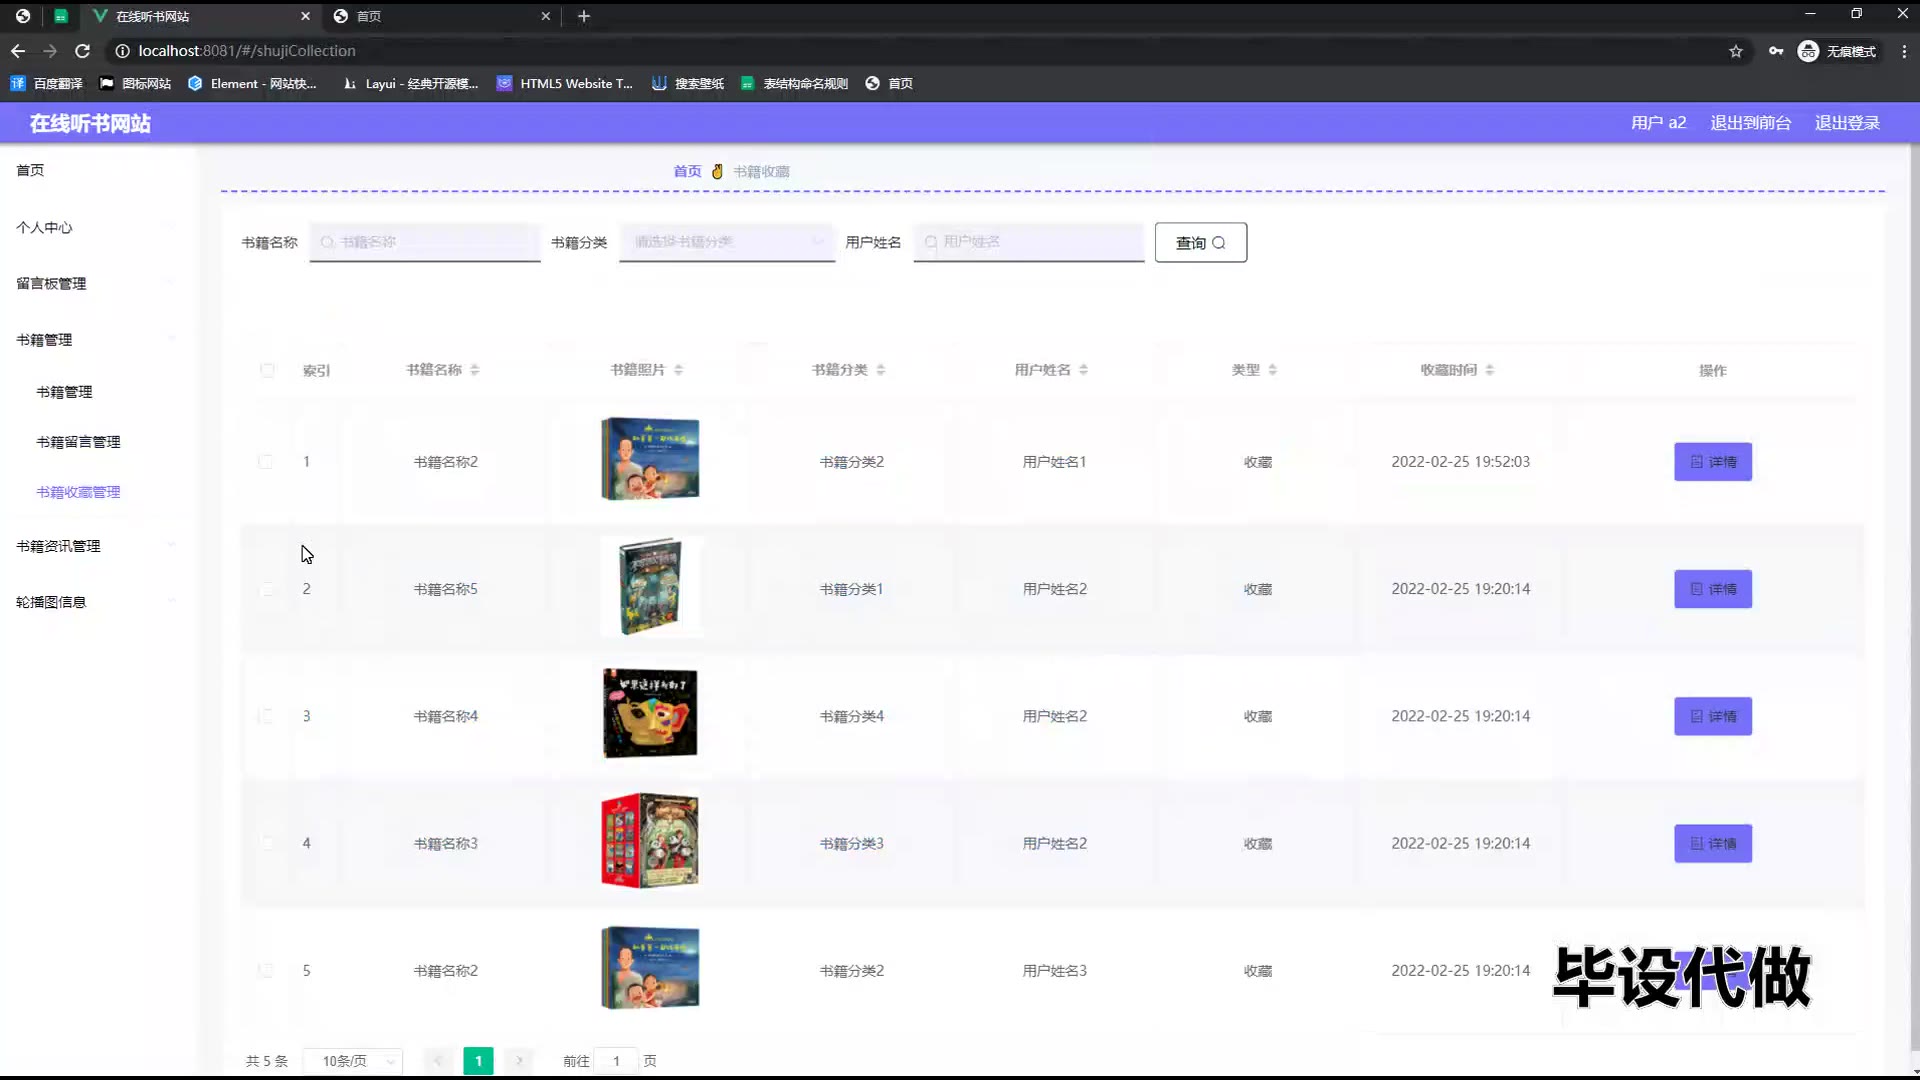Image resolution: width=1920 pixels, height=1080 pixels.
Task: Open the 表结构命名规则 bookmark
Action: pyautogui.click(x=794, y=84)
